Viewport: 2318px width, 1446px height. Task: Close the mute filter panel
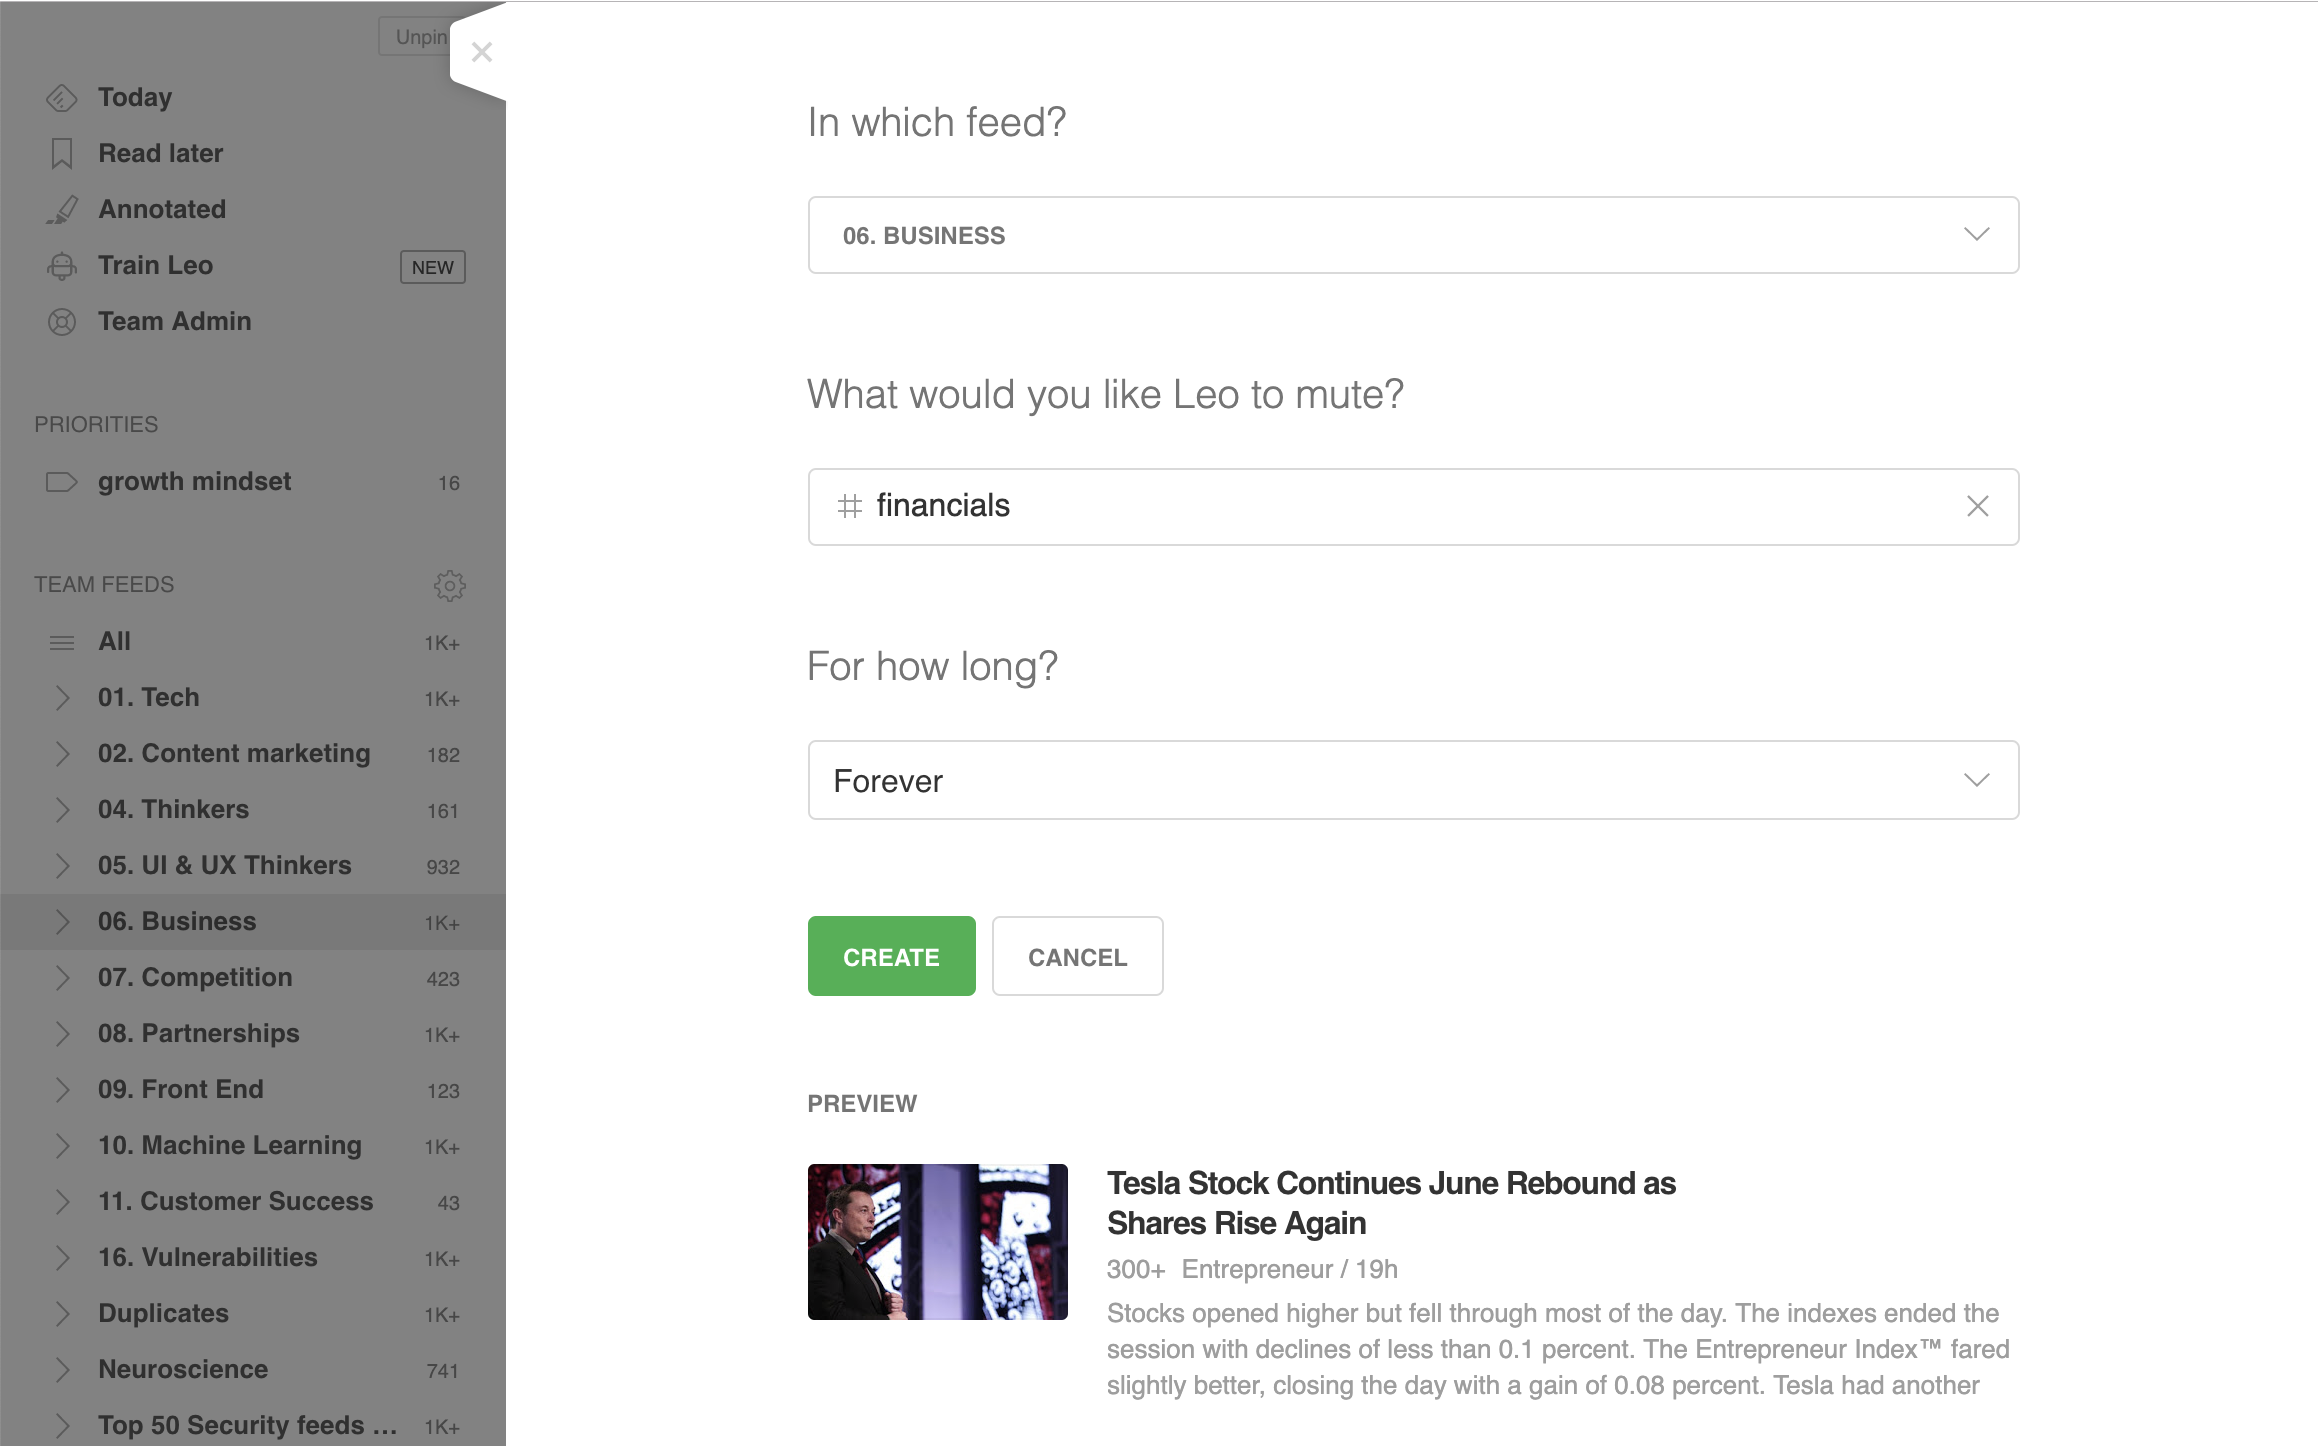click(x=481, y=52)
